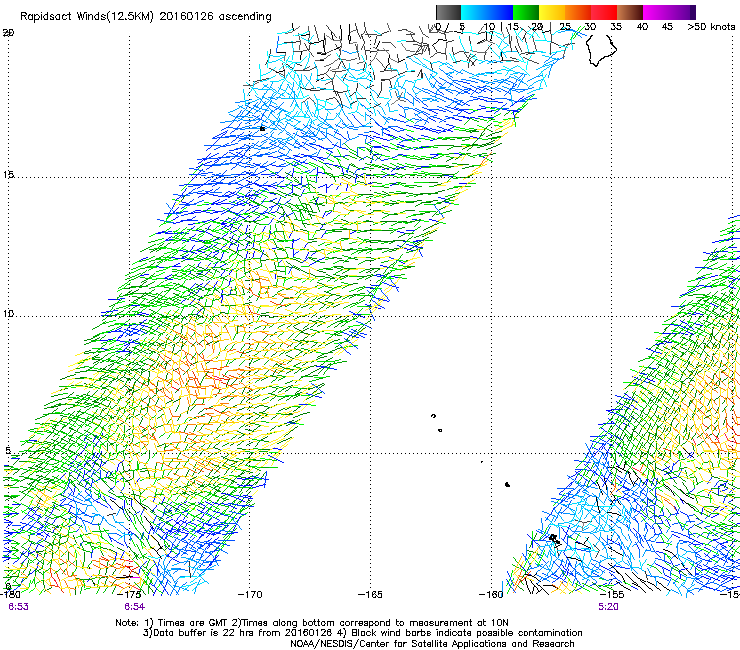Click the latitude "10" label on left axis
Screen dimensions: 740x650
(x=8, y=313)
